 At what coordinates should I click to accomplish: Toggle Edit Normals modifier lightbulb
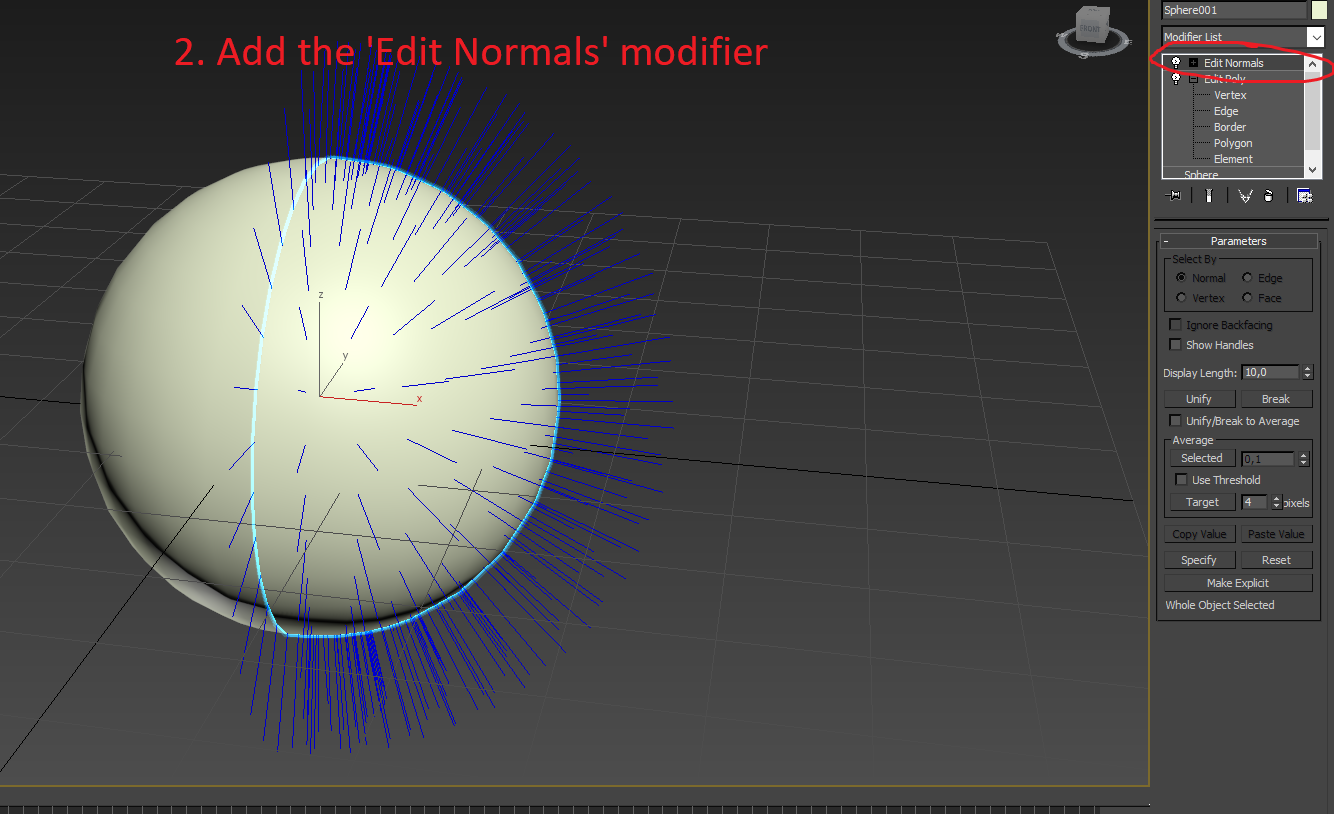click(x=1176, y=63)
